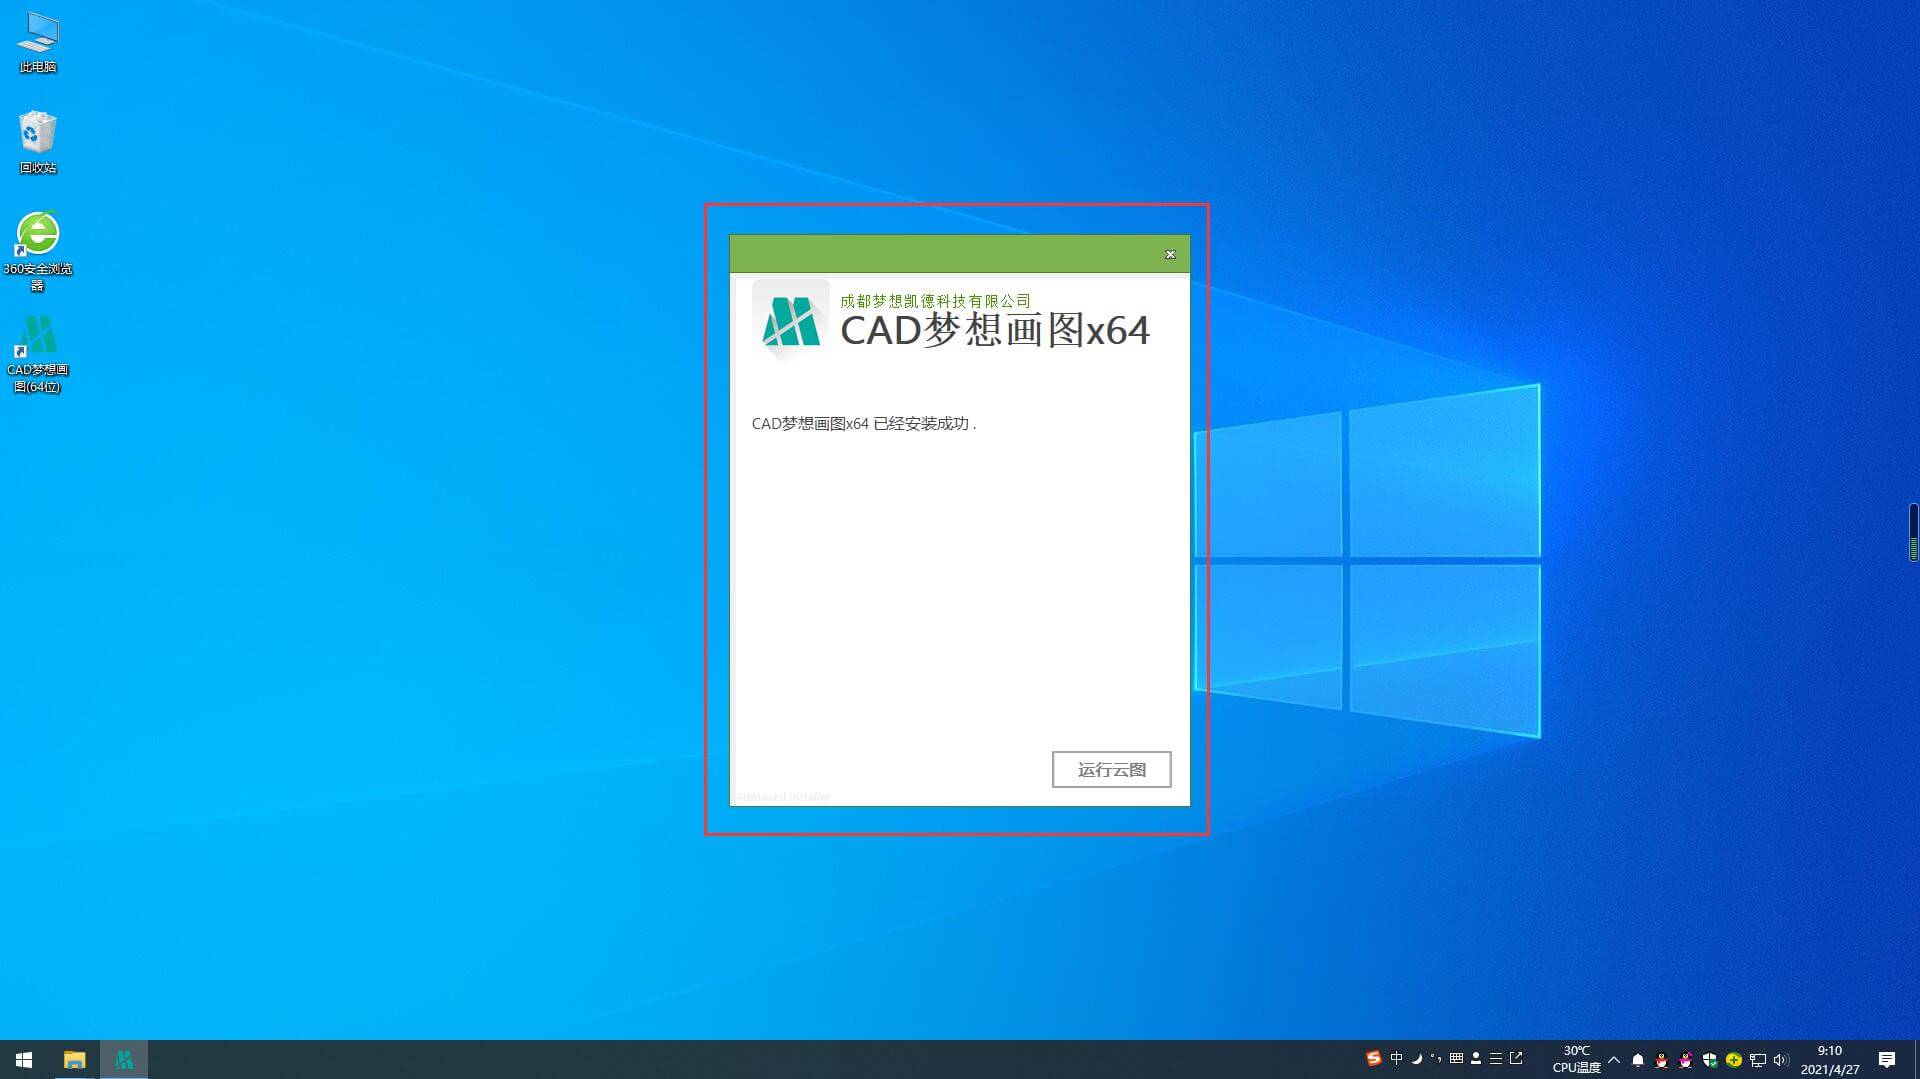The image size is (1920, 1079).
Task: Open the yellow-green 360 tray icon
Action: click(1734, 1060)
